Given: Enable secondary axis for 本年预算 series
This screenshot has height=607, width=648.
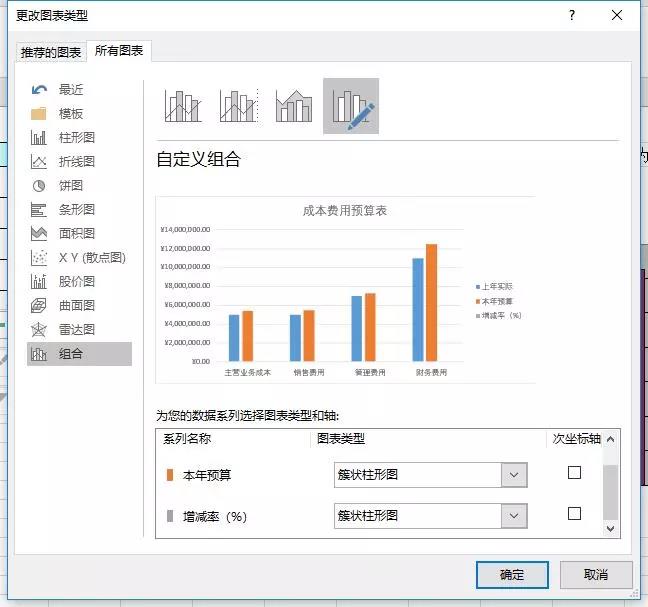Looking at the screenshot, I should pos(574,473).
